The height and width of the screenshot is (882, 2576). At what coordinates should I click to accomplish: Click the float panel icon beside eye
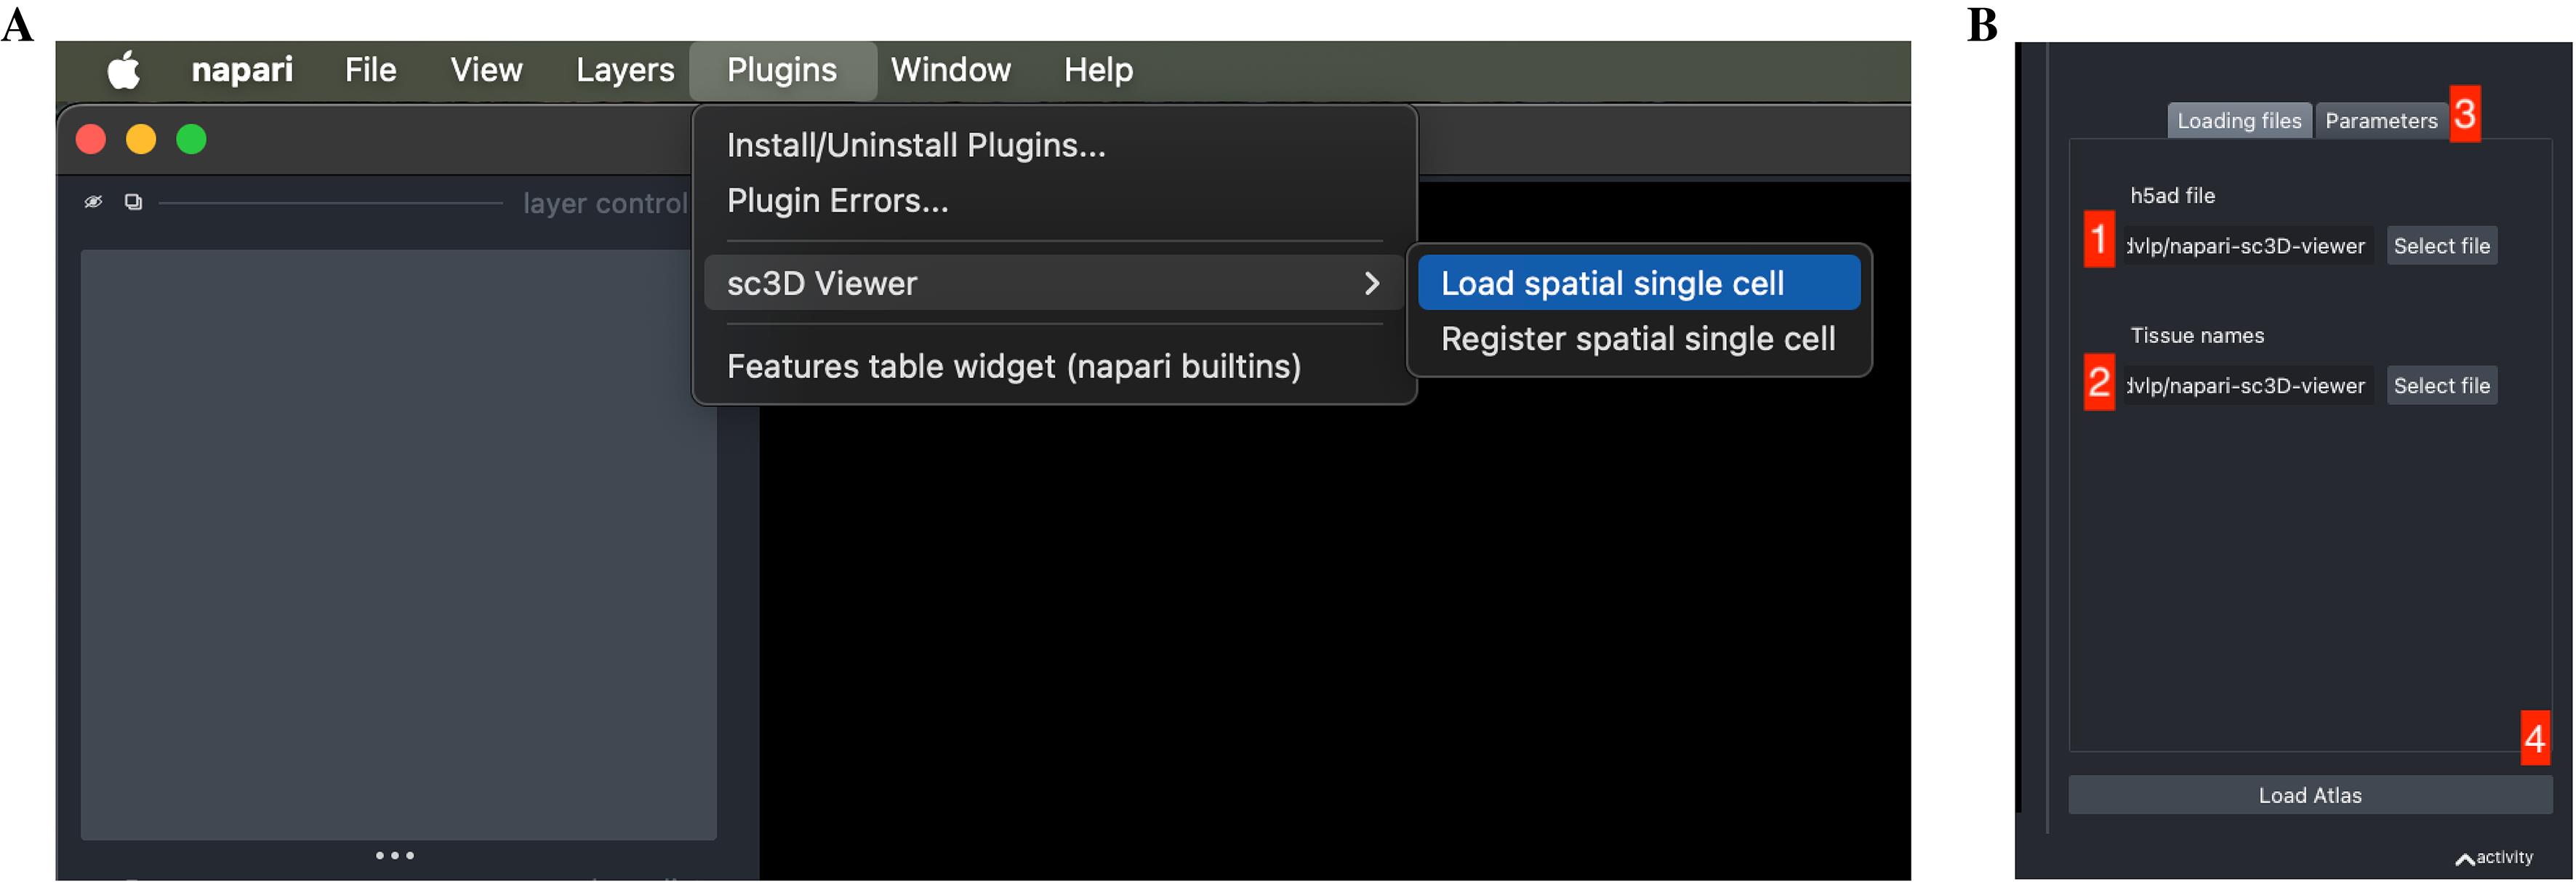pos(133,202)
